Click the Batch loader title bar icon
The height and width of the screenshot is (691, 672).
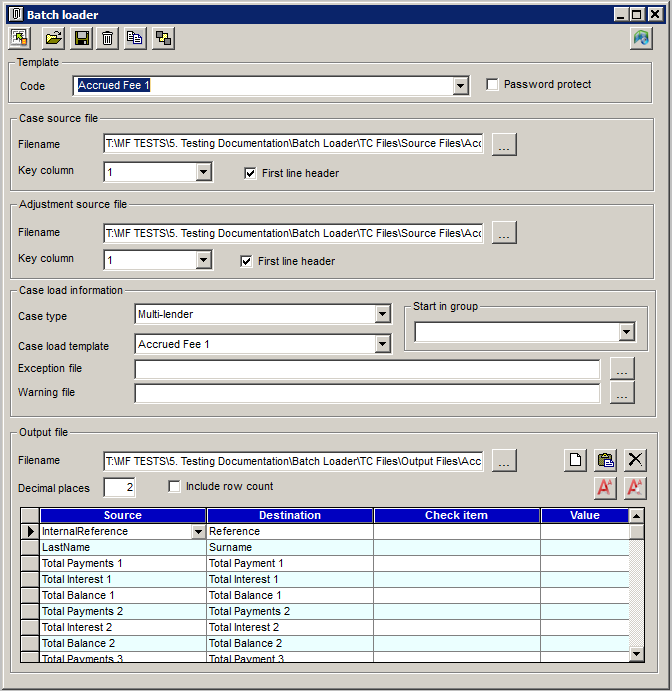[16, 14]
